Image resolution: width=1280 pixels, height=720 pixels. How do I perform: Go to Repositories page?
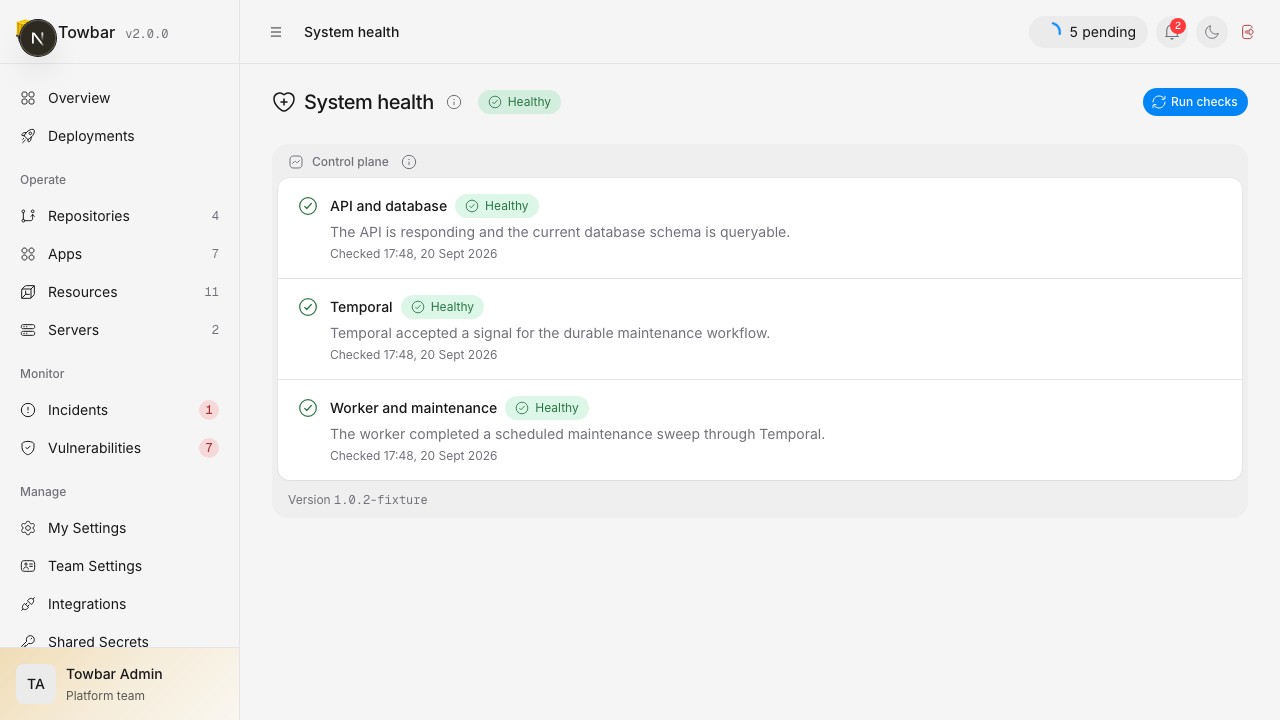pyautogui.click(x=119, y=216)
